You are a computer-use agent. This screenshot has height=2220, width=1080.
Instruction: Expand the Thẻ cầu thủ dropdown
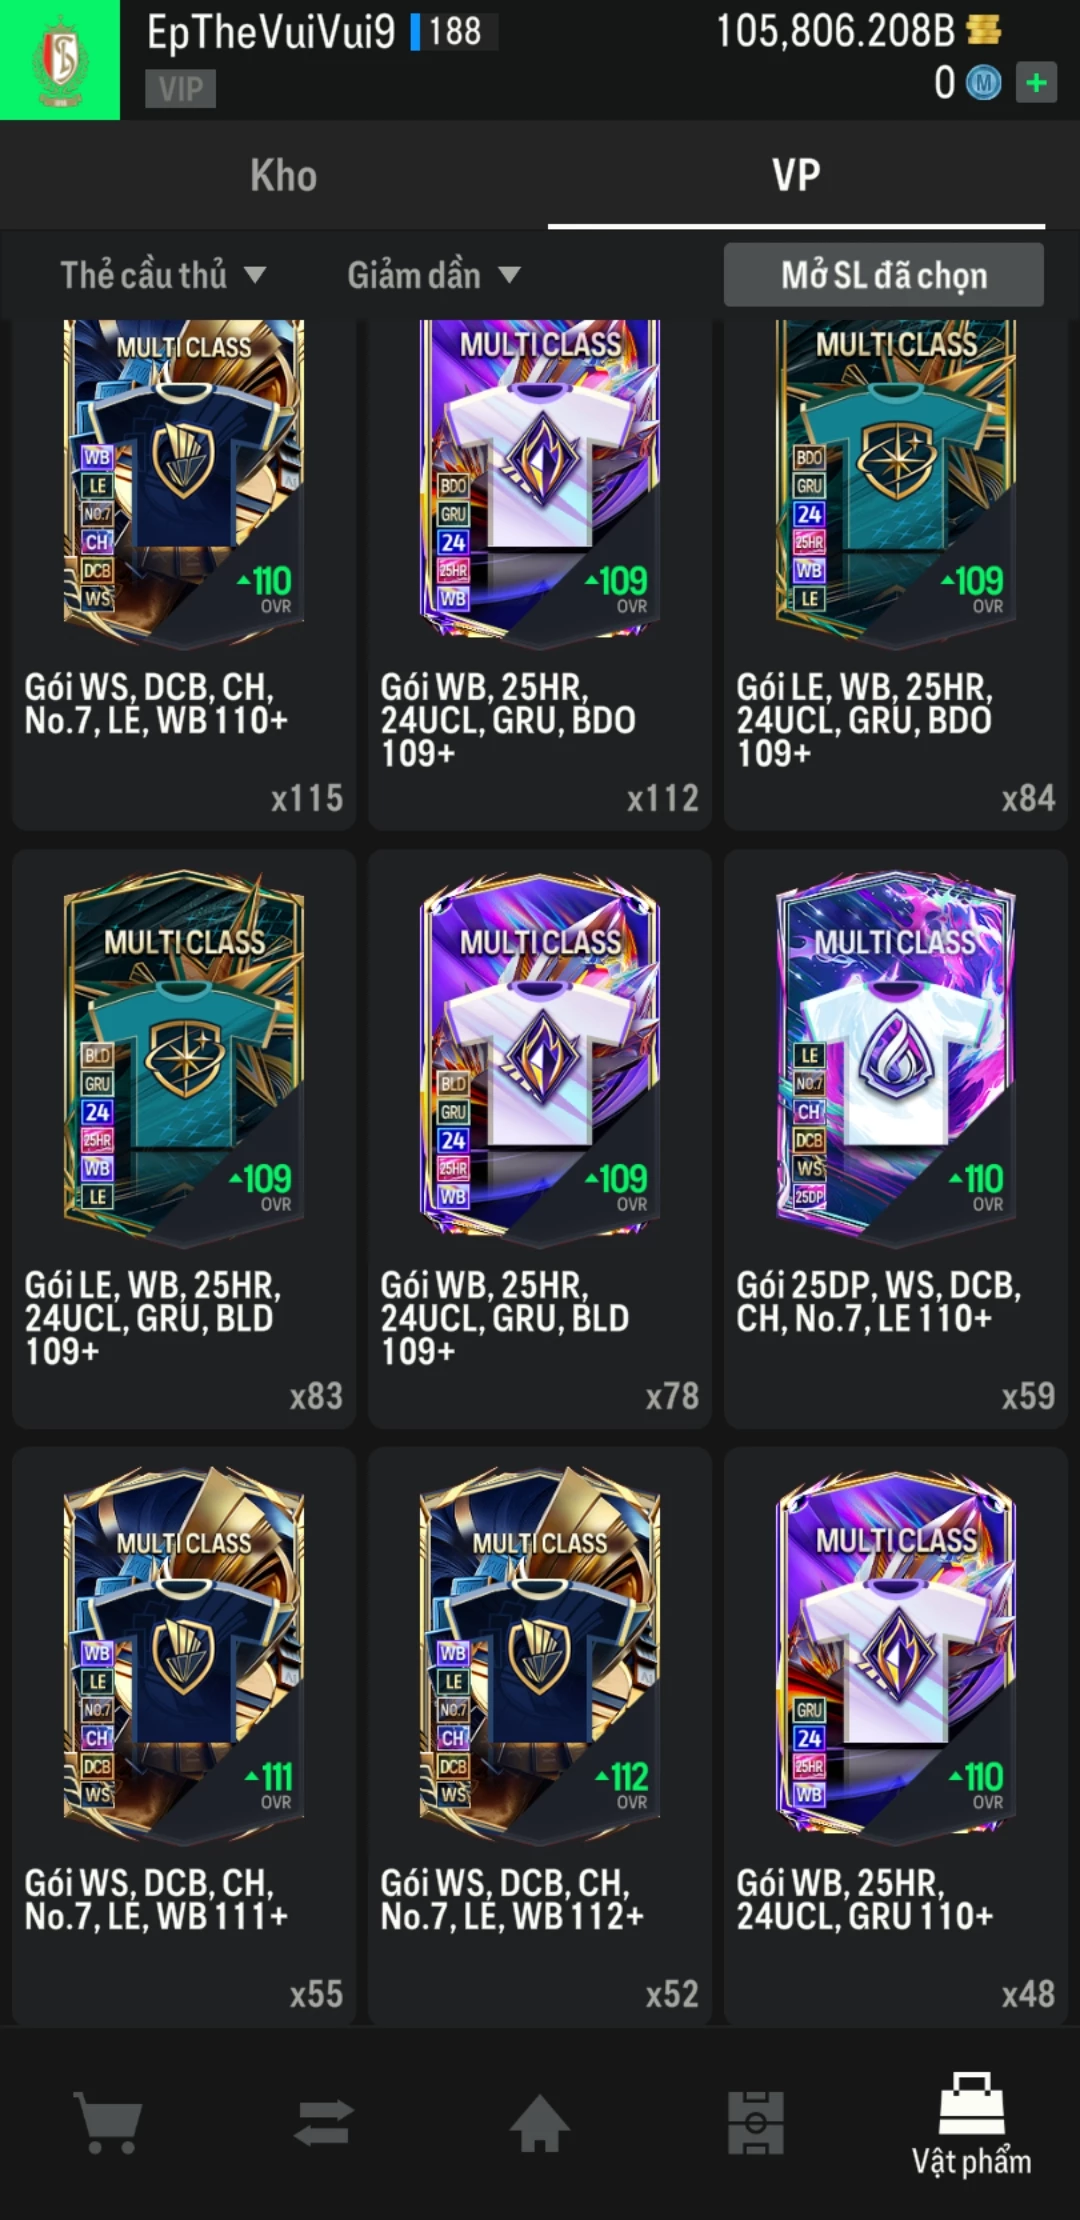pos(163,275)
